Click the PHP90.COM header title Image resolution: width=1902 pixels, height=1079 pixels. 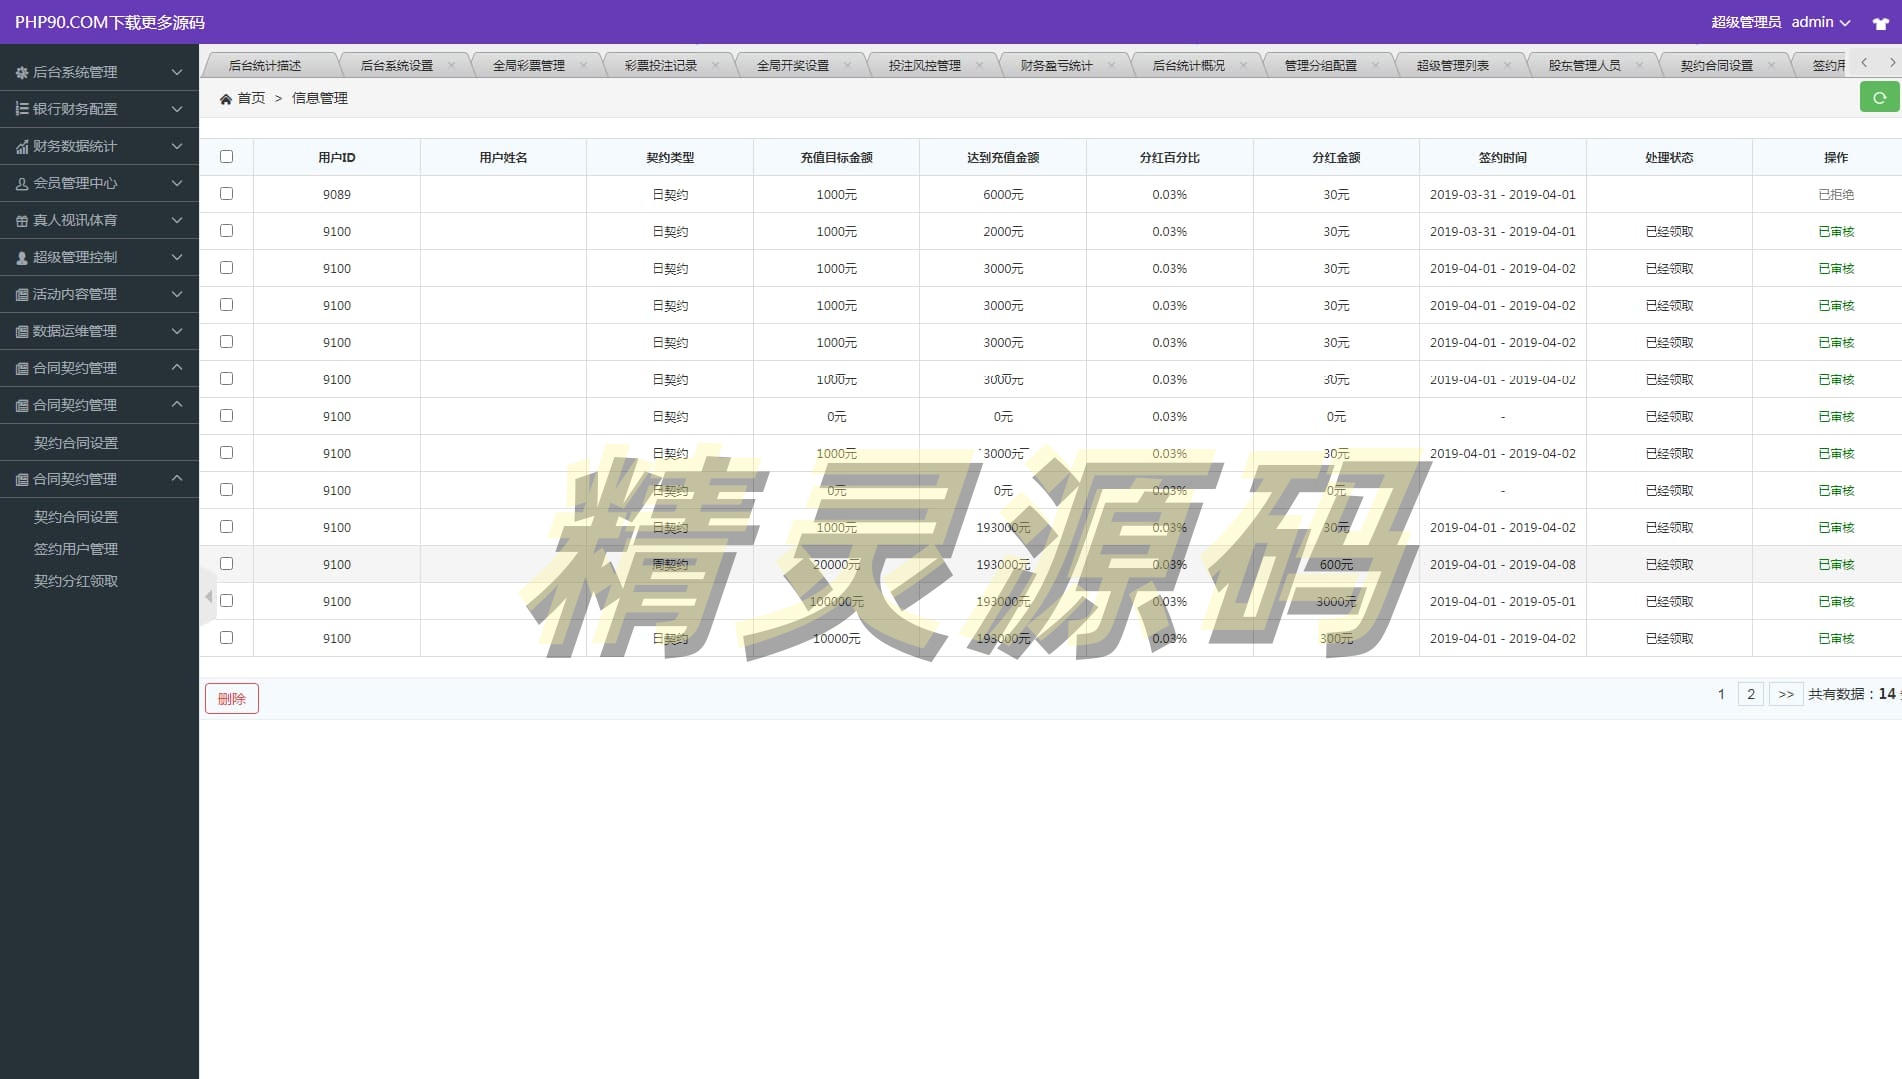[x=110, y=22]
